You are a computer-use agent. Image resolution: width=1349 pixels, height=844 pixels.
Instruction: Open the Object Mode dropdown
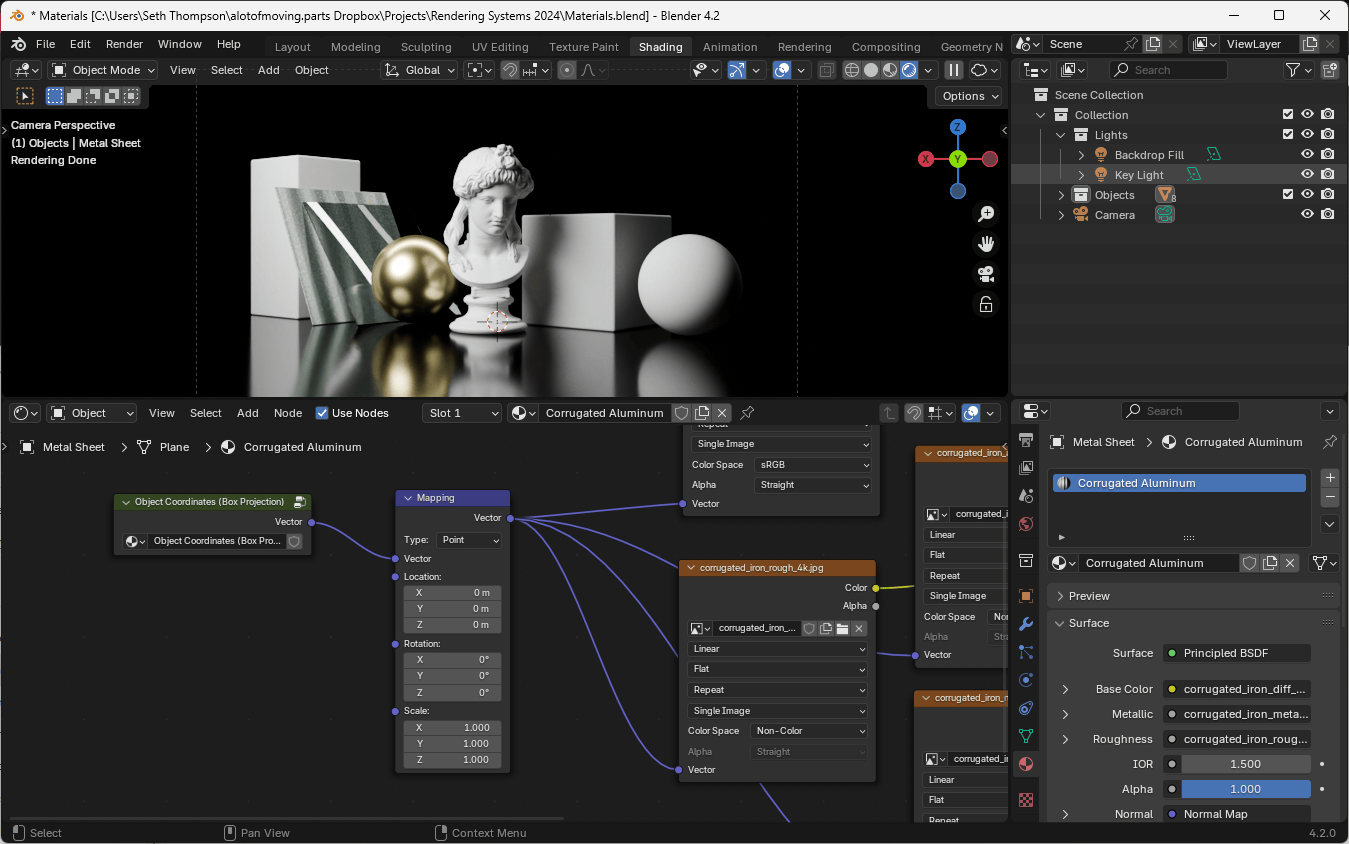(x=104, y=70)
